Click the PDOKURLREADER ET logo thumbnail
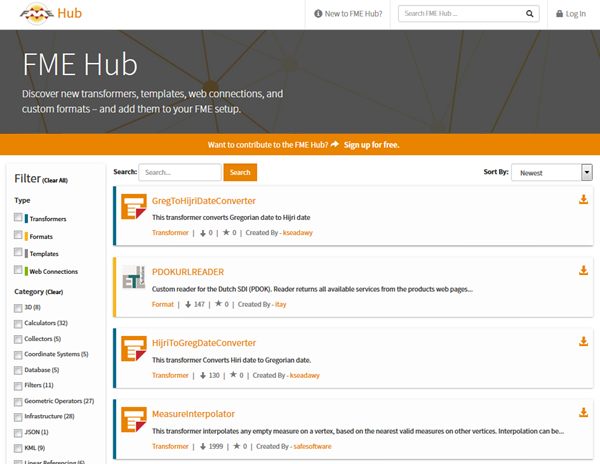This screenshot has width=600, height=464. tap(134, 277)
